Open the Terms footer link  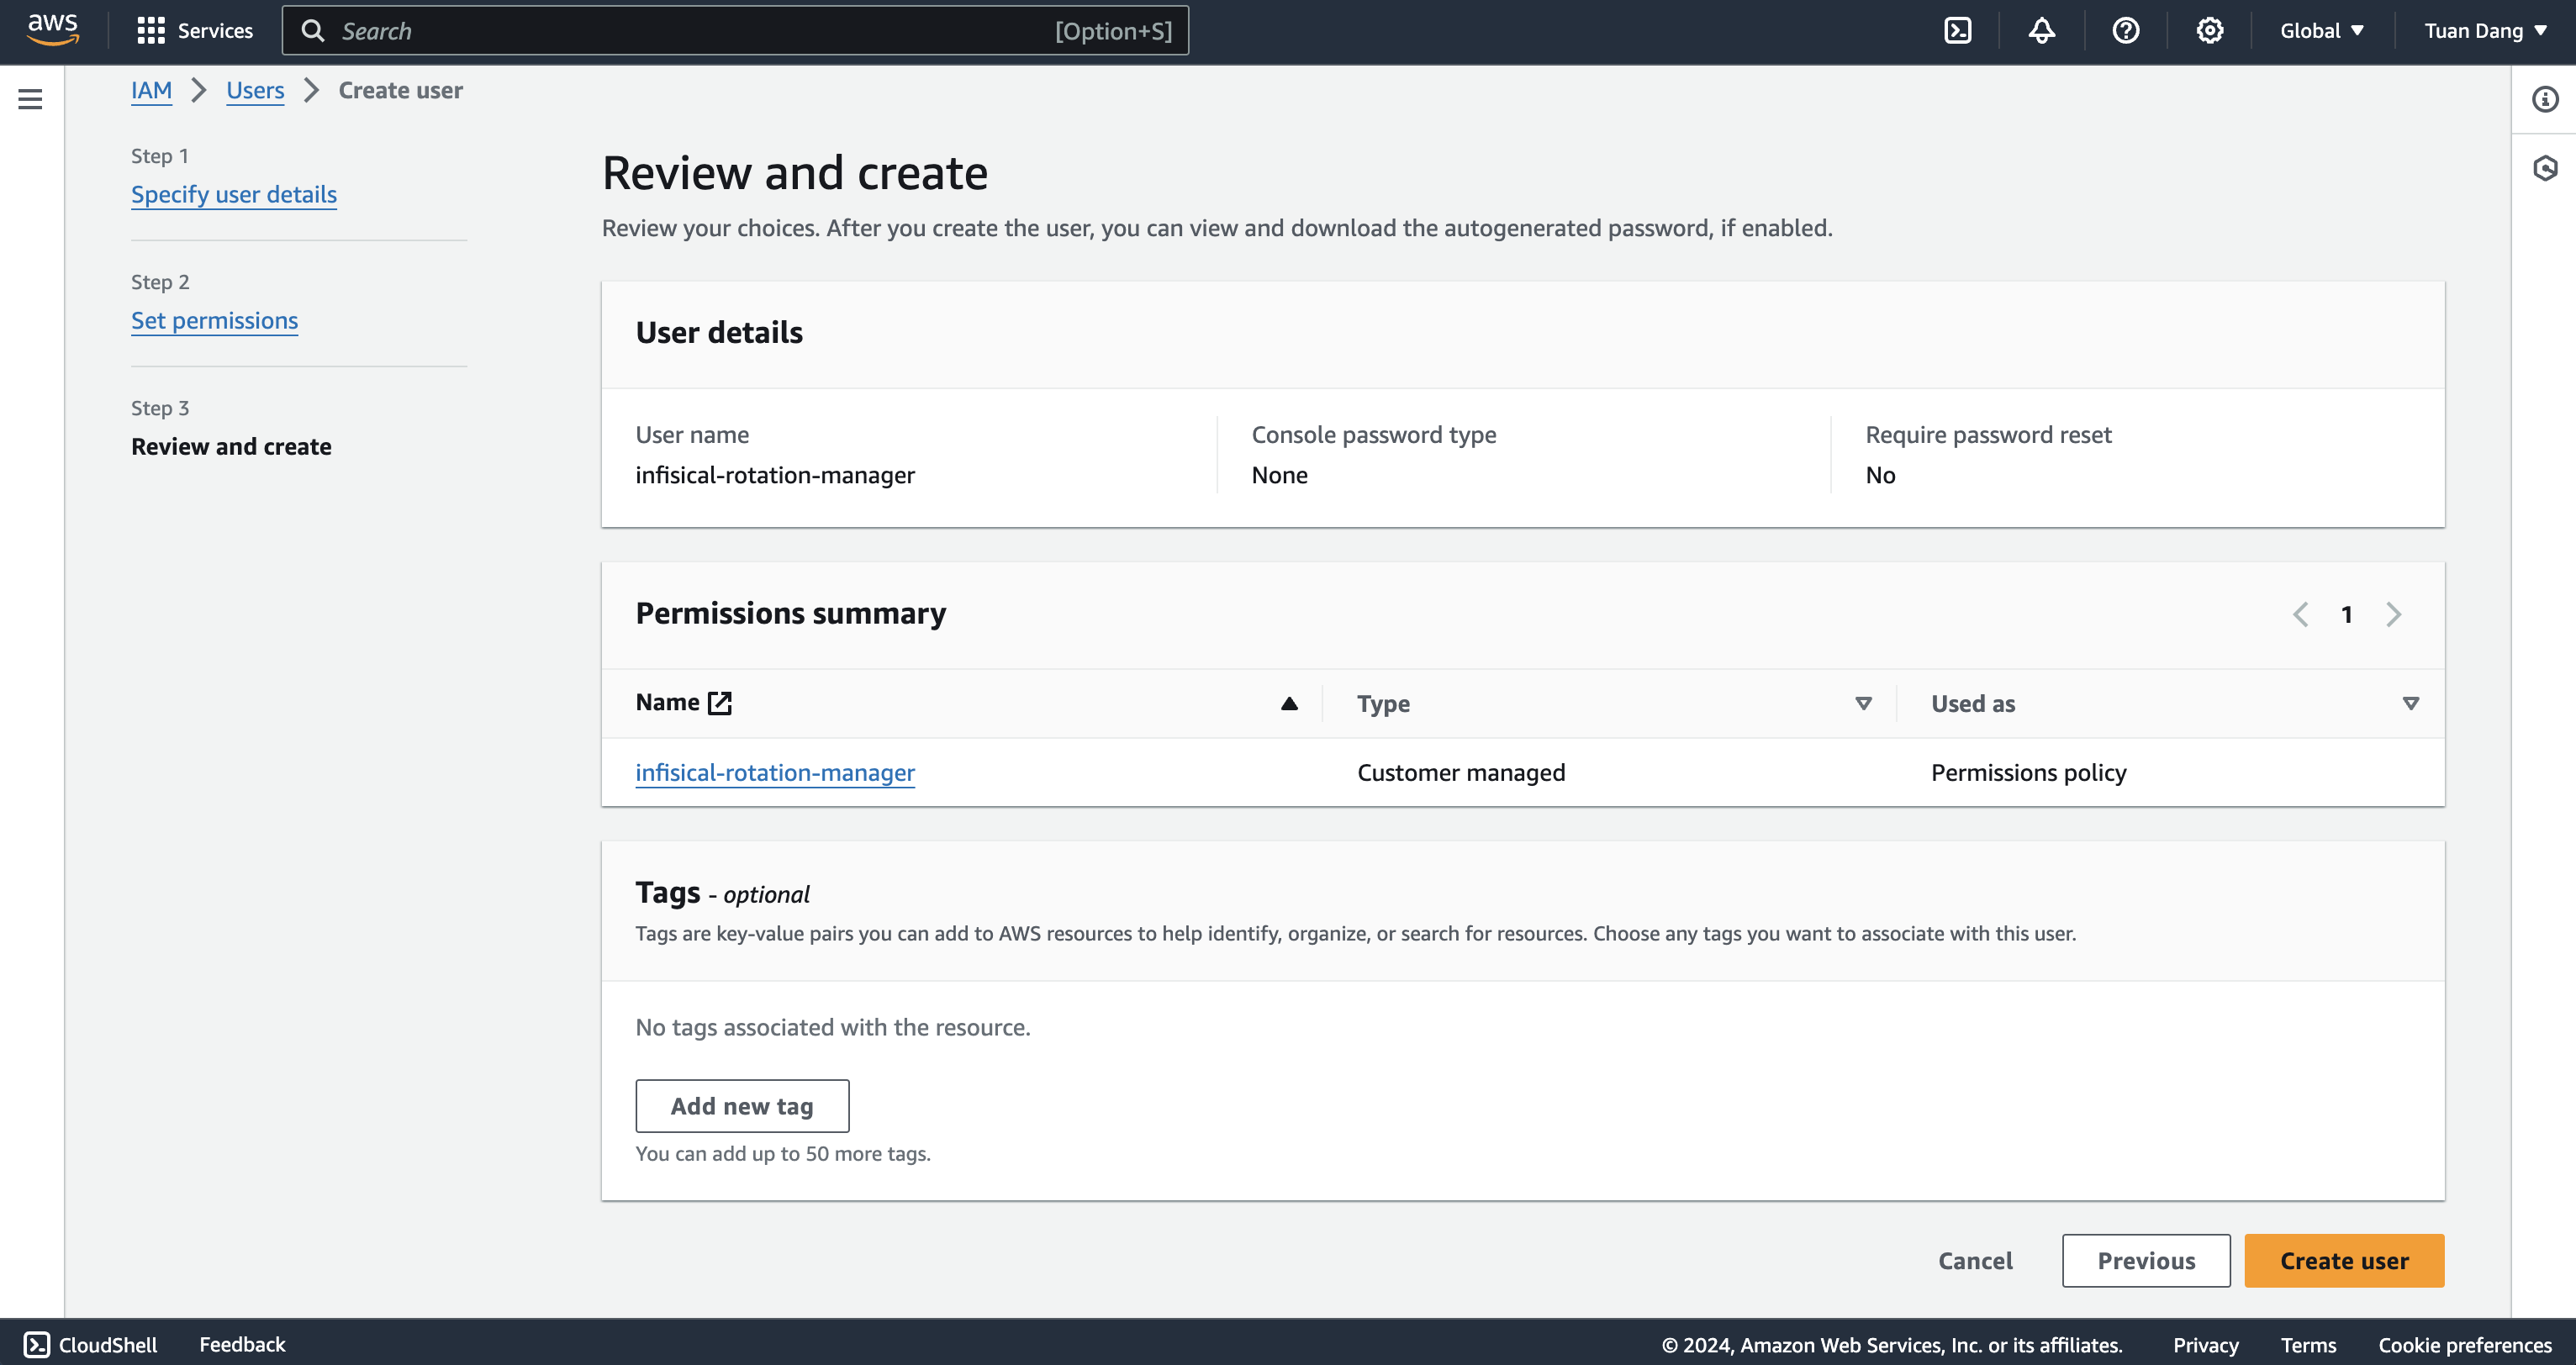click(x=2308, y=1345)
